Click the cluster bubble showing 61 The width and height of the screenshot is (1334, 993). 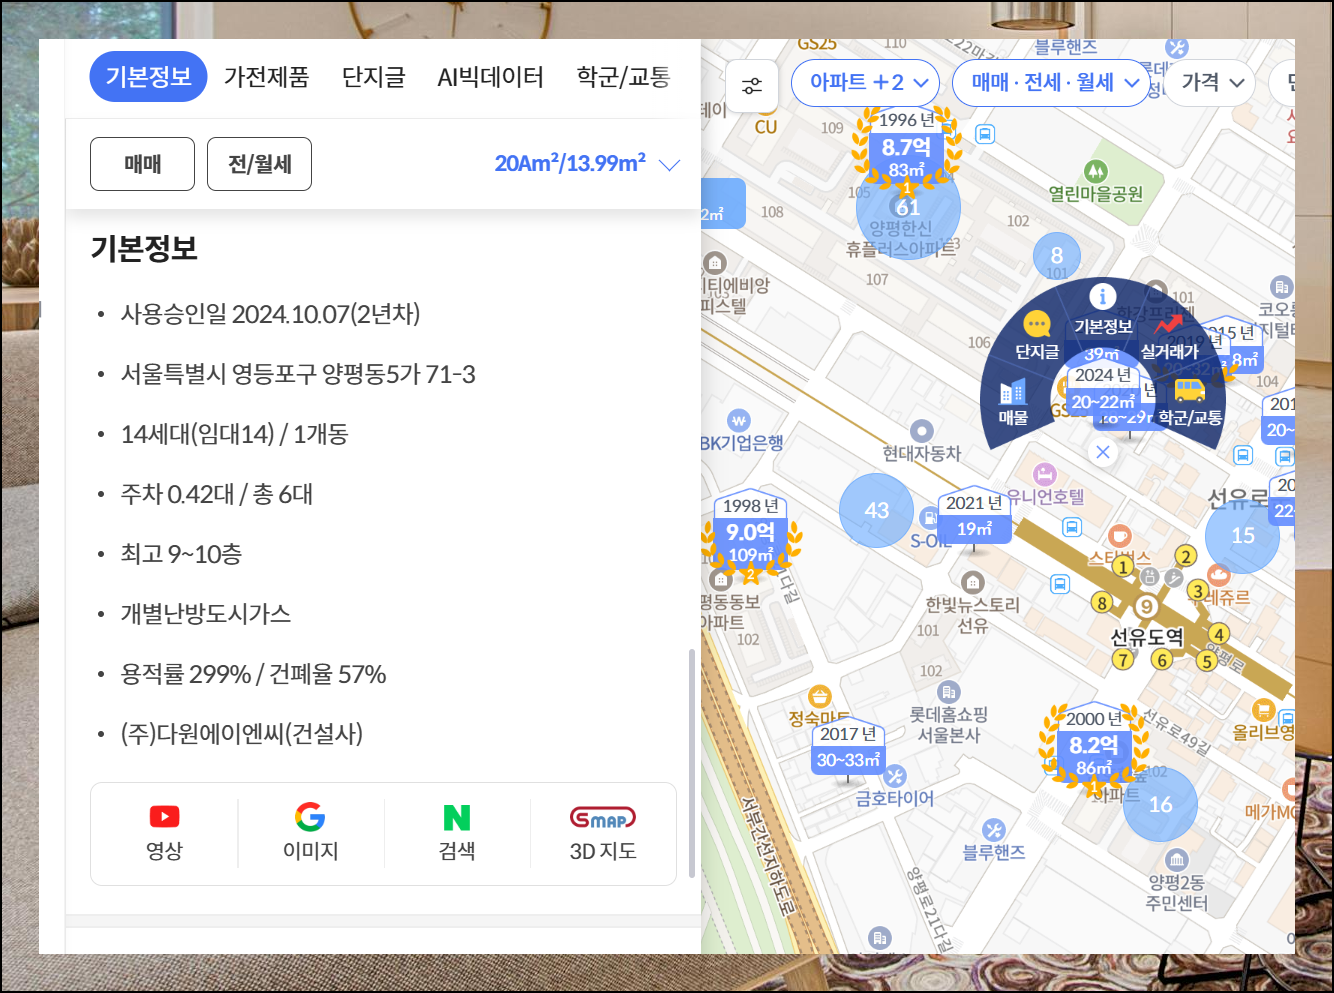point(908,208)
